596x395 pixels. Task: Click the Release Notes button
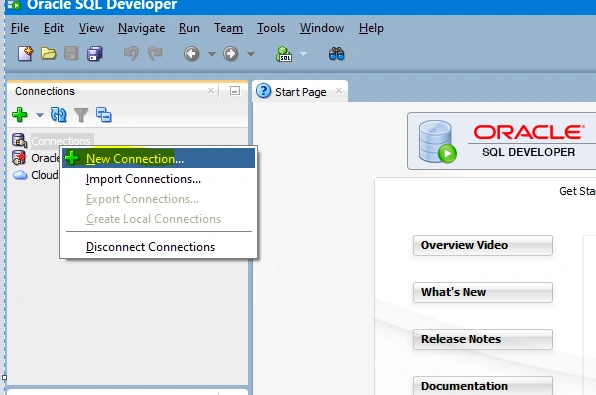pos(483,339)
